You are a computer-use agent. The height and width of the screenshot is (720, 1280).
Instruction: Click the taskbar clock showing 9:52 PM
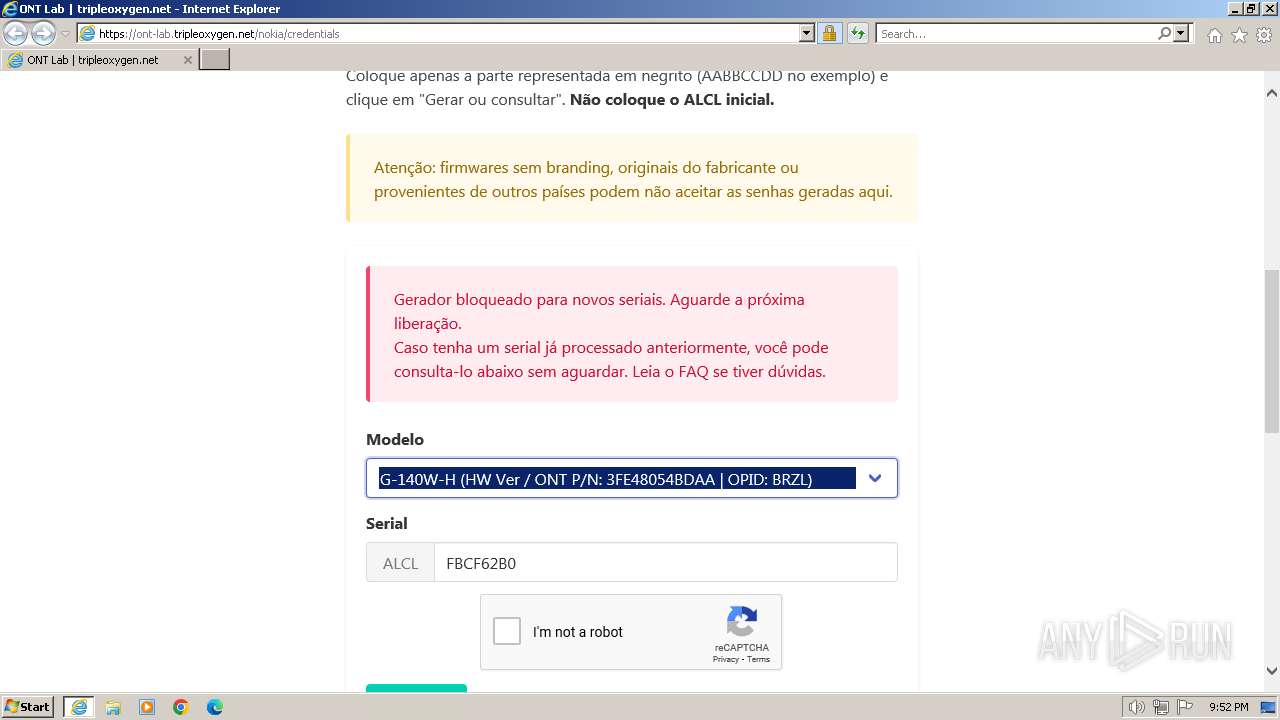point(1228,707)
